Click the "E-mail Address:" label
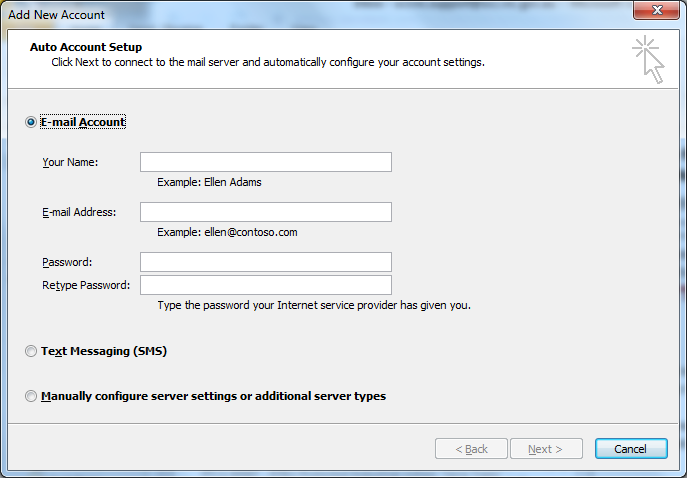 79,212
